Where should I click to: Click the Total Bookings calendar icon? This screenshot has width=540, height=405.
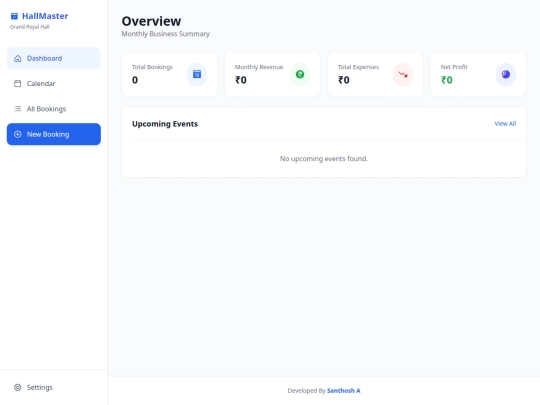click(x=197, y=74)
